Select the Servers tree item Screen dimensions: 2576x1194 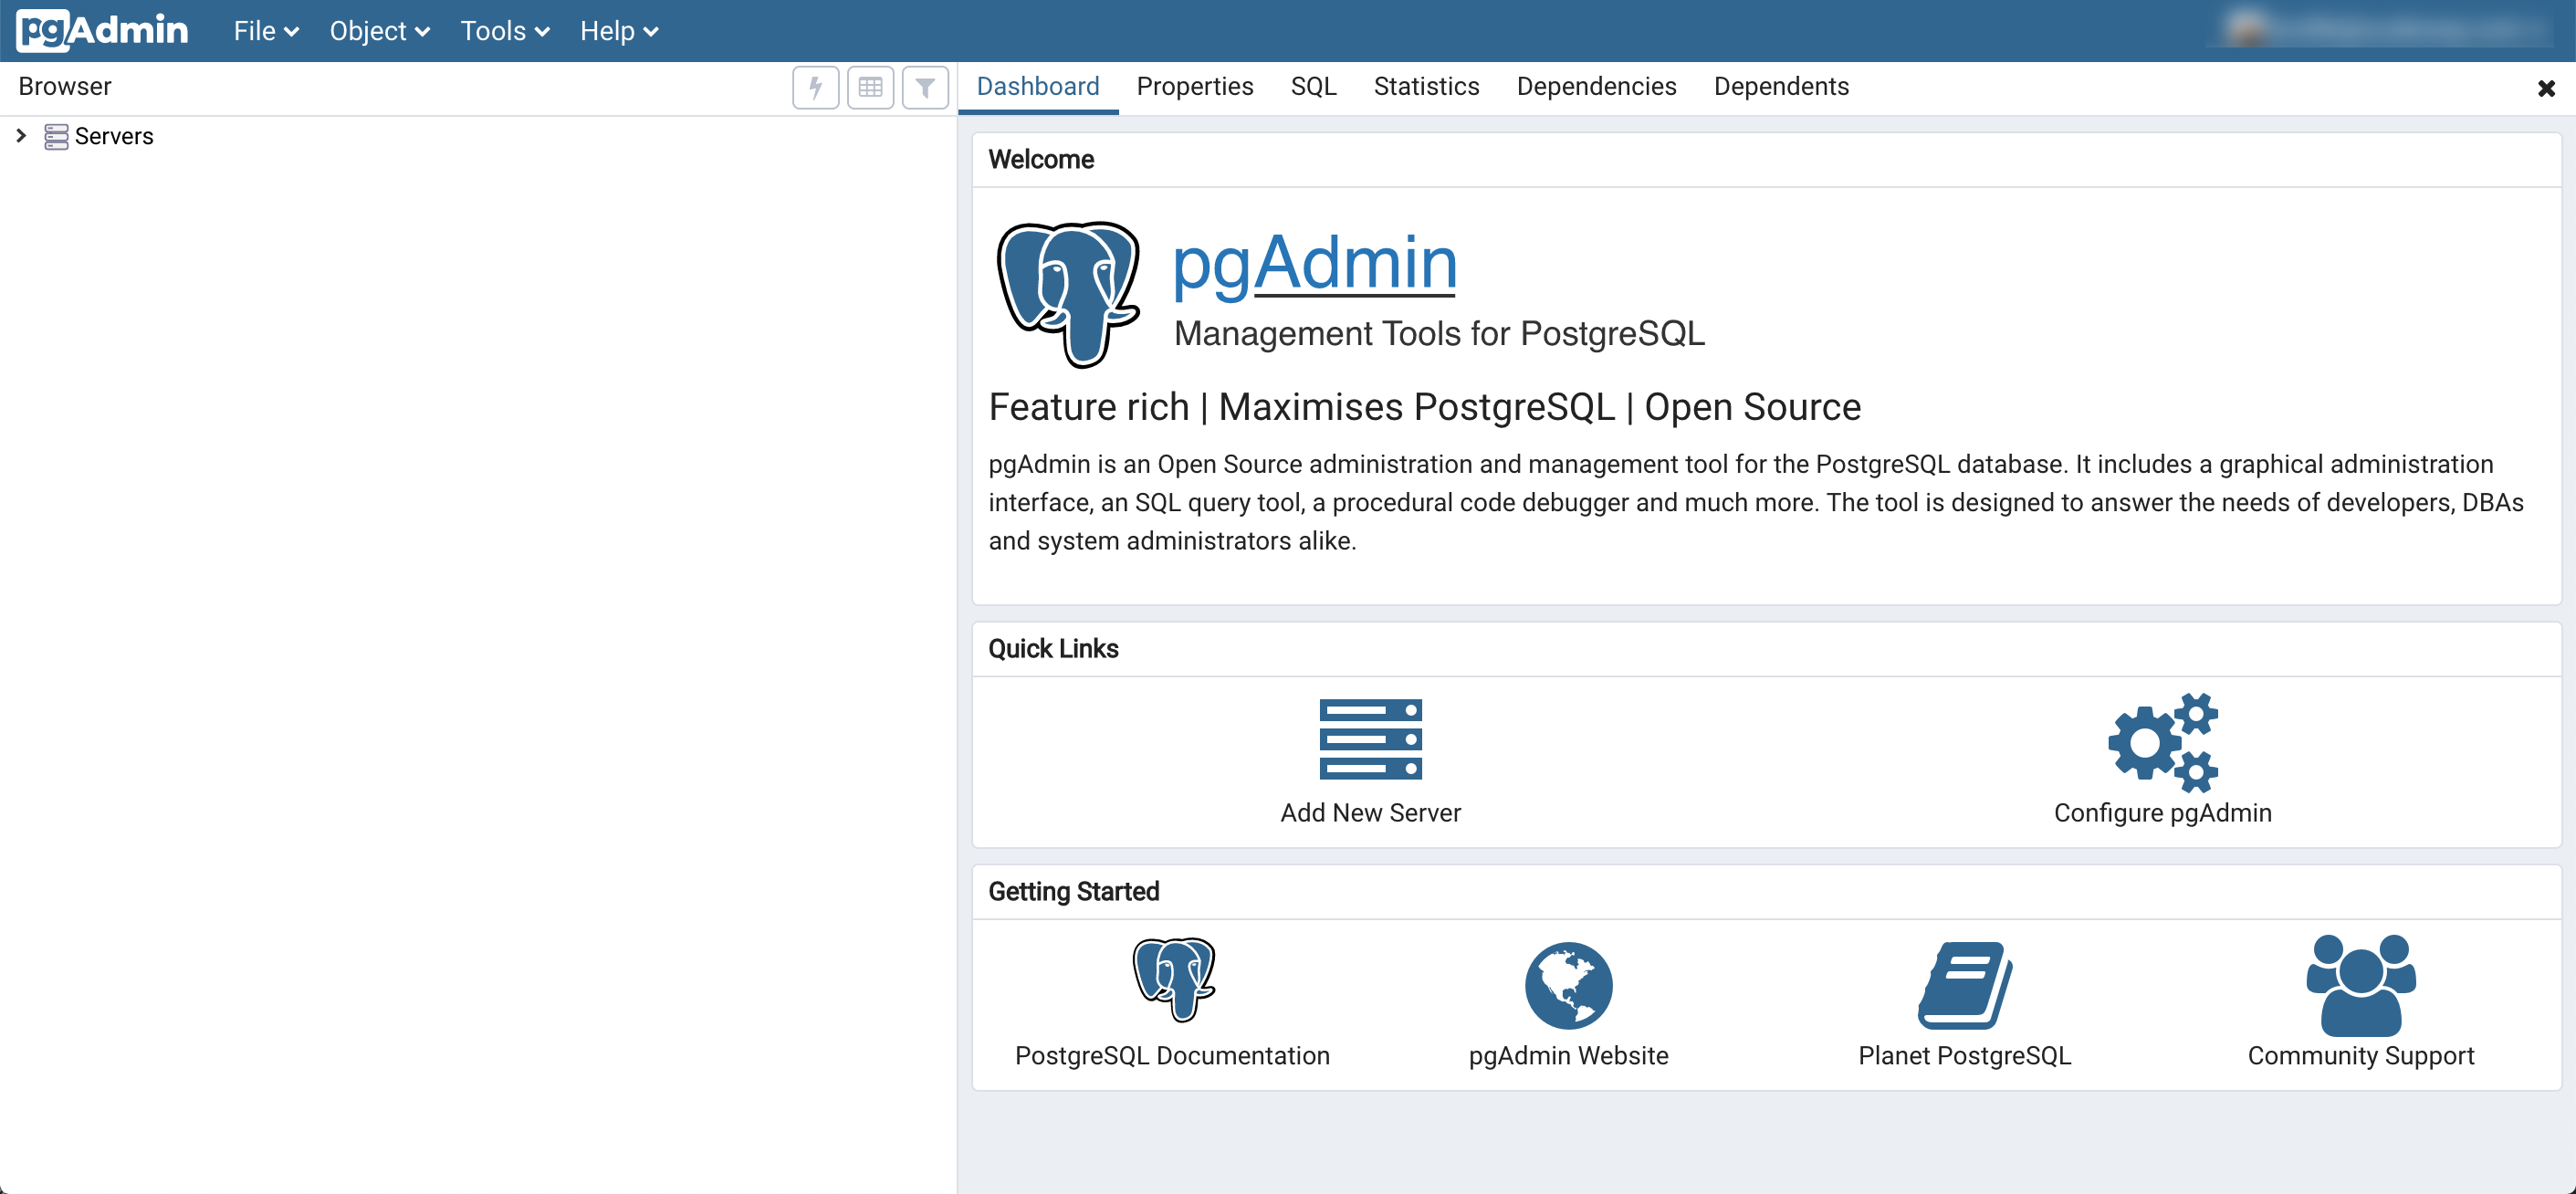click(114, 136)
